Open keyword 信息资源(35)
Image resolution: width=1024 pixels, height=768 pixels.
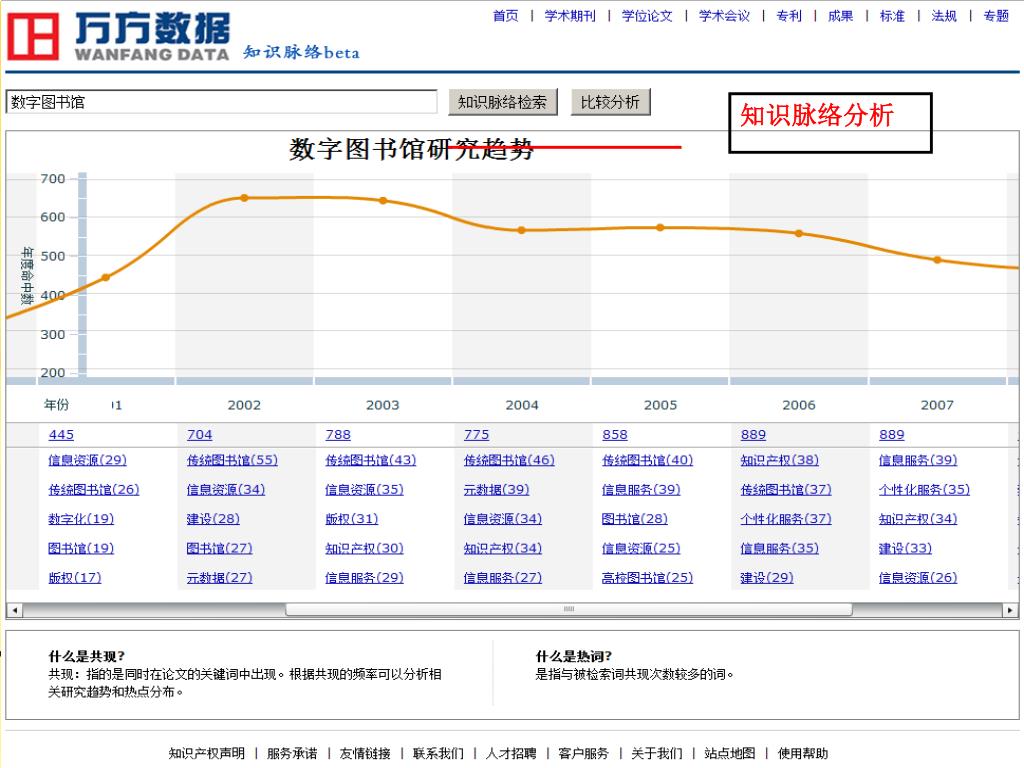(x=364, y=489)
